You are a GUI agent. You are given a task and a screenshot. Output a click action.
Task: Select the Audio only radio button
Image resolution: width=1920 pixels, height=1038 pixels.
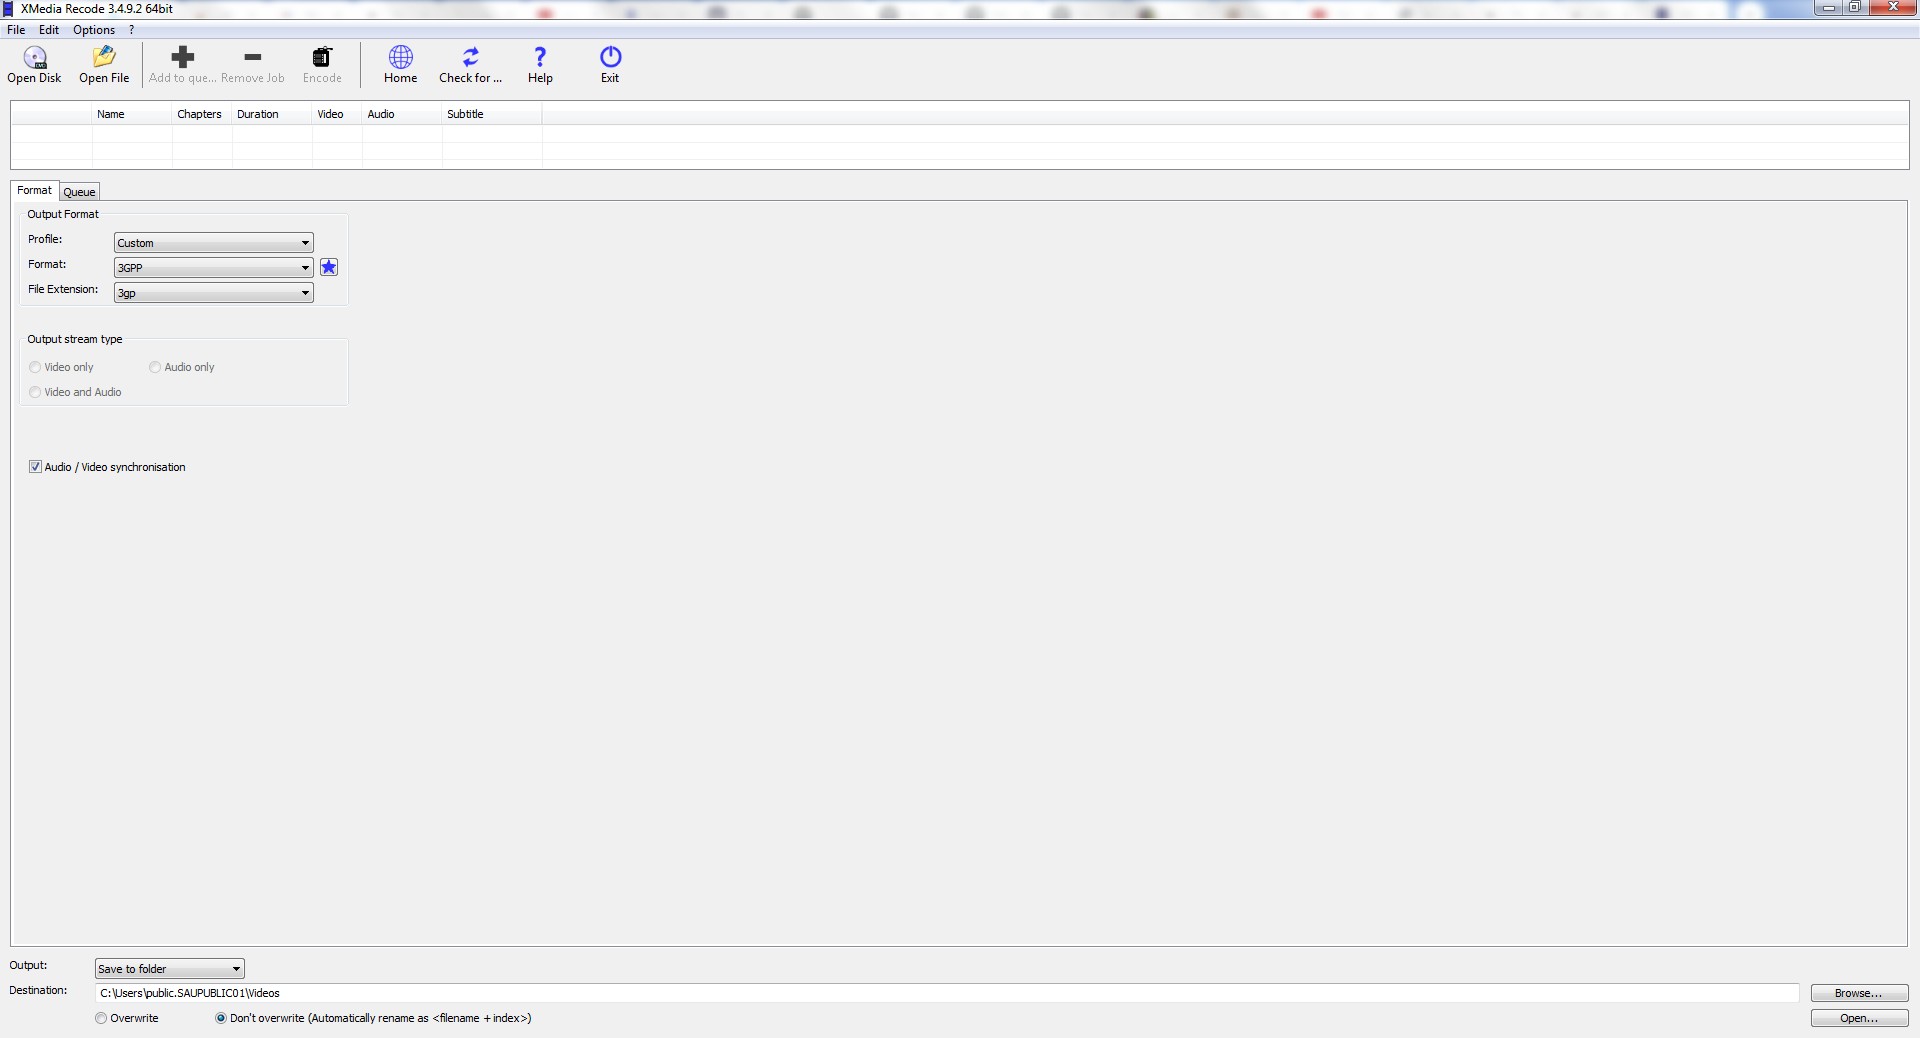155,367
